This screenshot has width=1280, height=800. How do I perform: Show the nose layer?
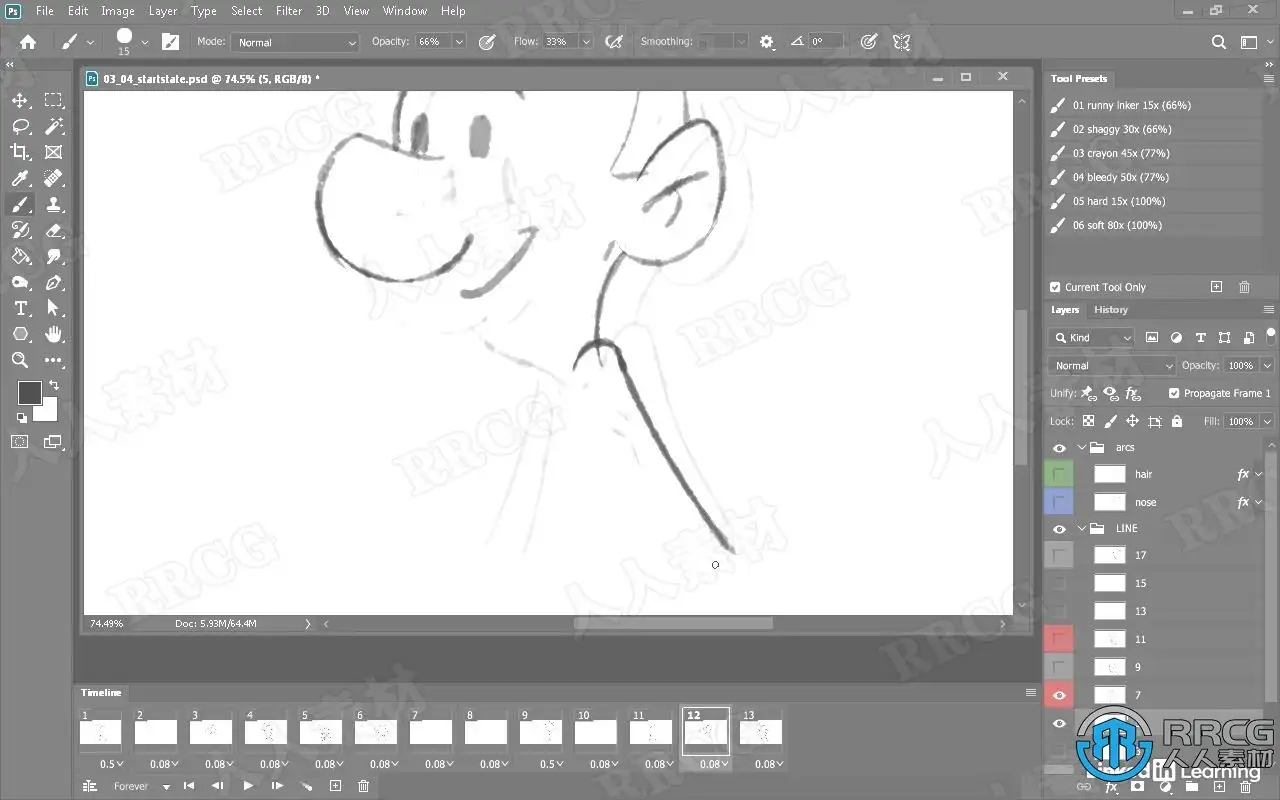[1059, 502]
